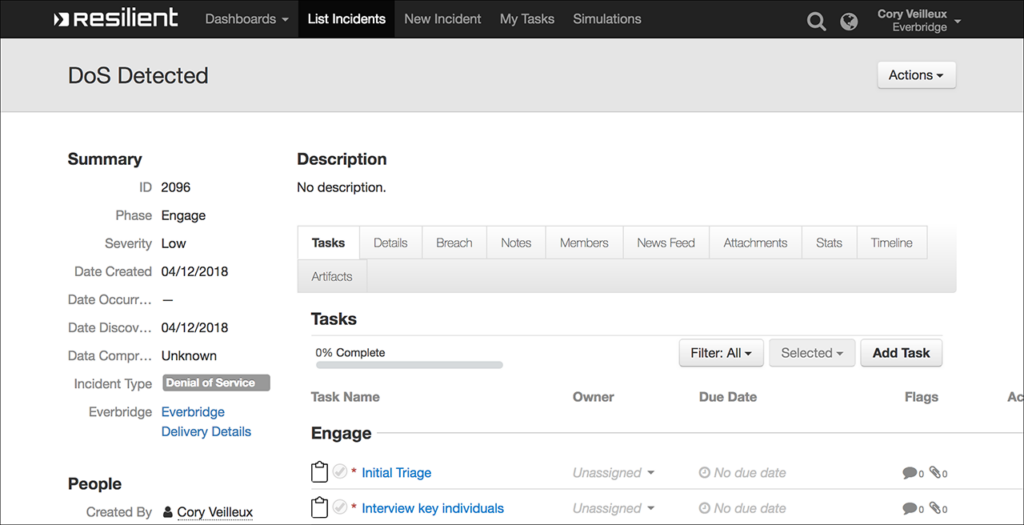1024x525 pixels.
Task: Sort by Due Date column header
Action: click(x=728, y=397)
